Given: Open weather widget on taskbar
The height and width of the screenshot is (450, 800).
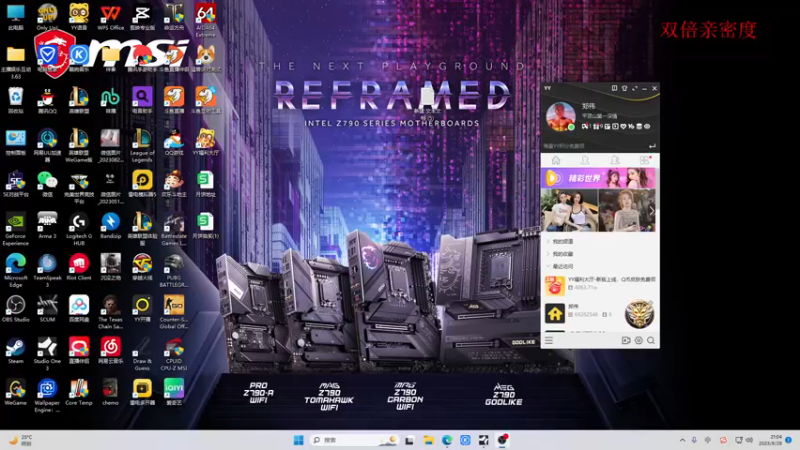Looking at the screenshot, I should pos(21,440).
